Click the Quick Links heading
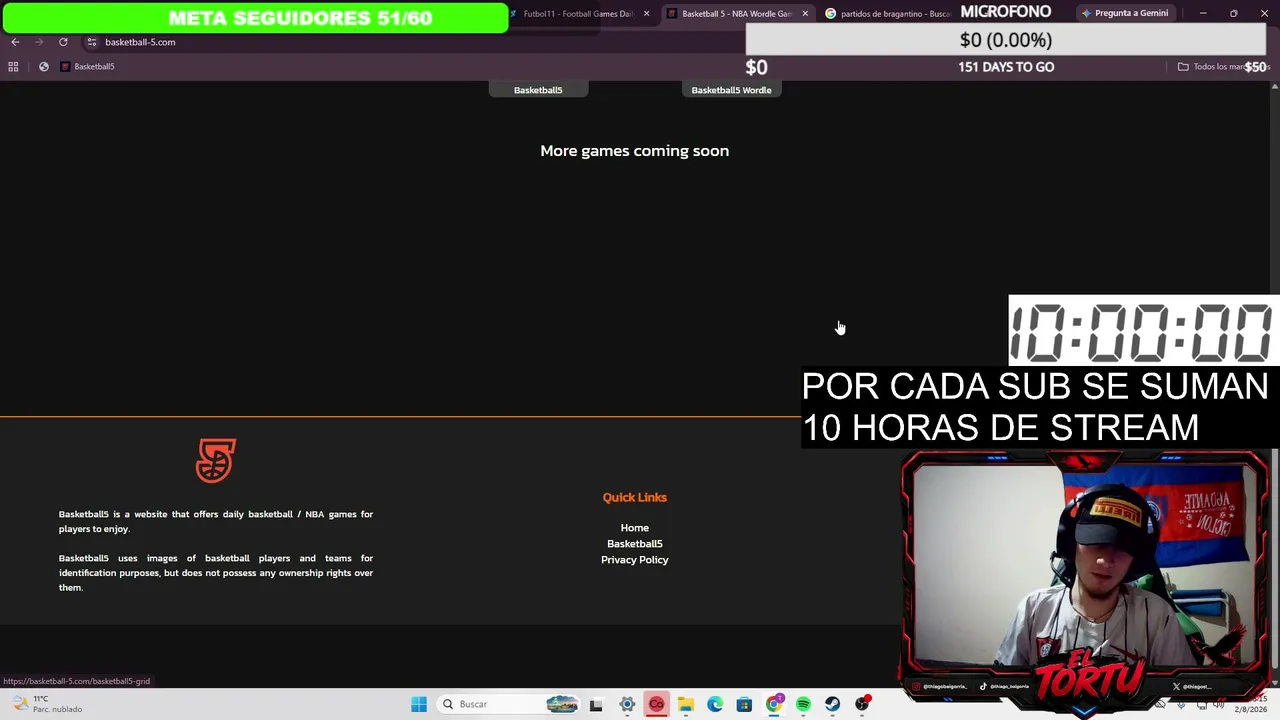 coord(634,497)
